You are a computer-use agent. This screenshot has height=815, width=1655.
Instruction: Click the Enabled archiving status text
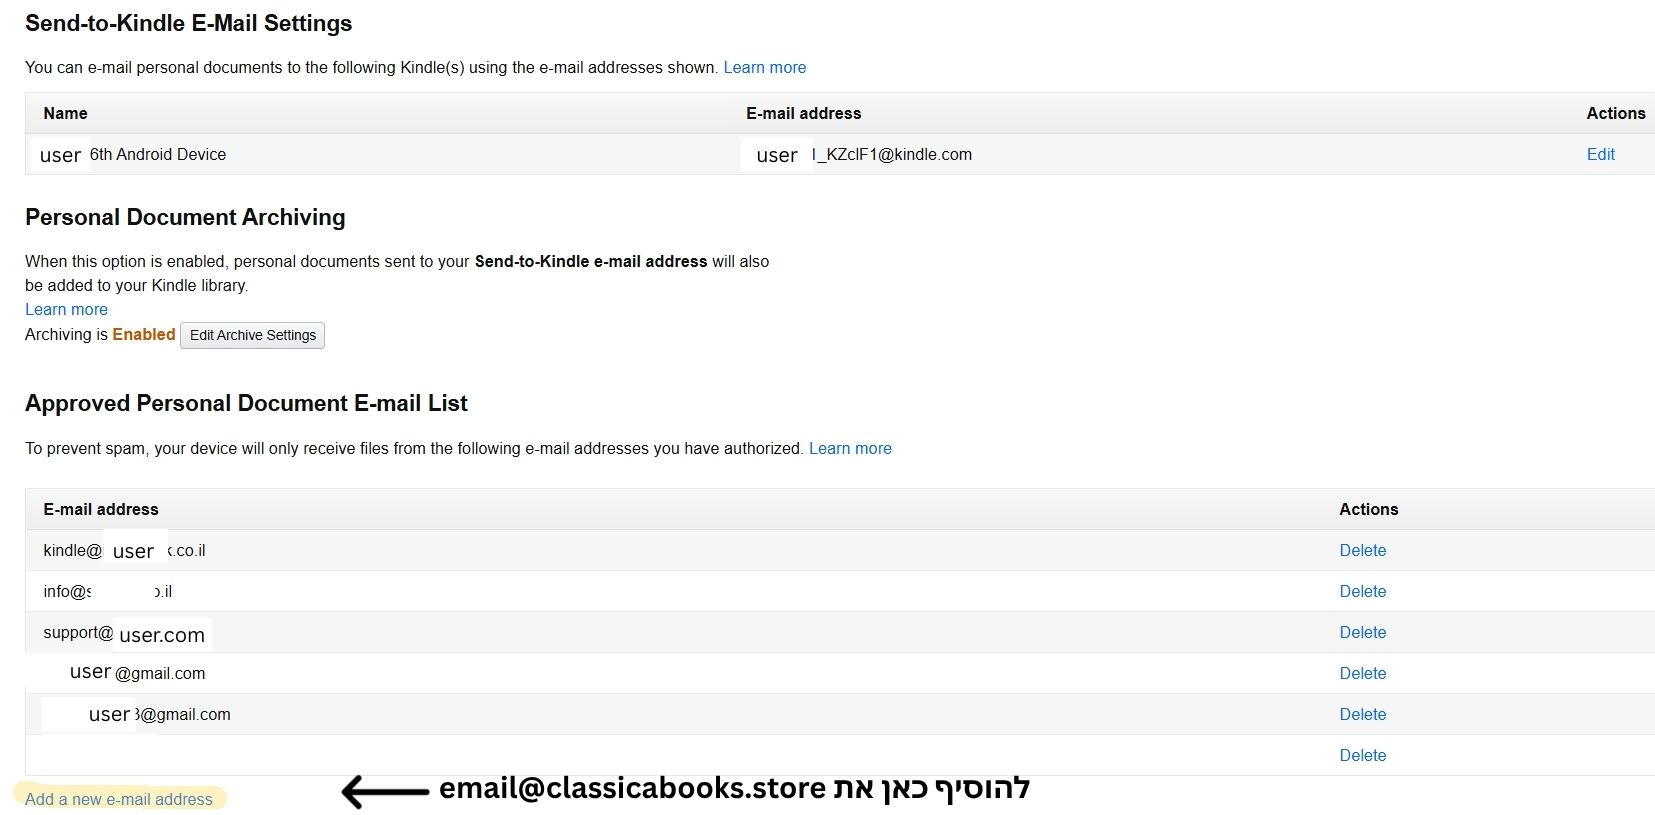click(143, 334)
